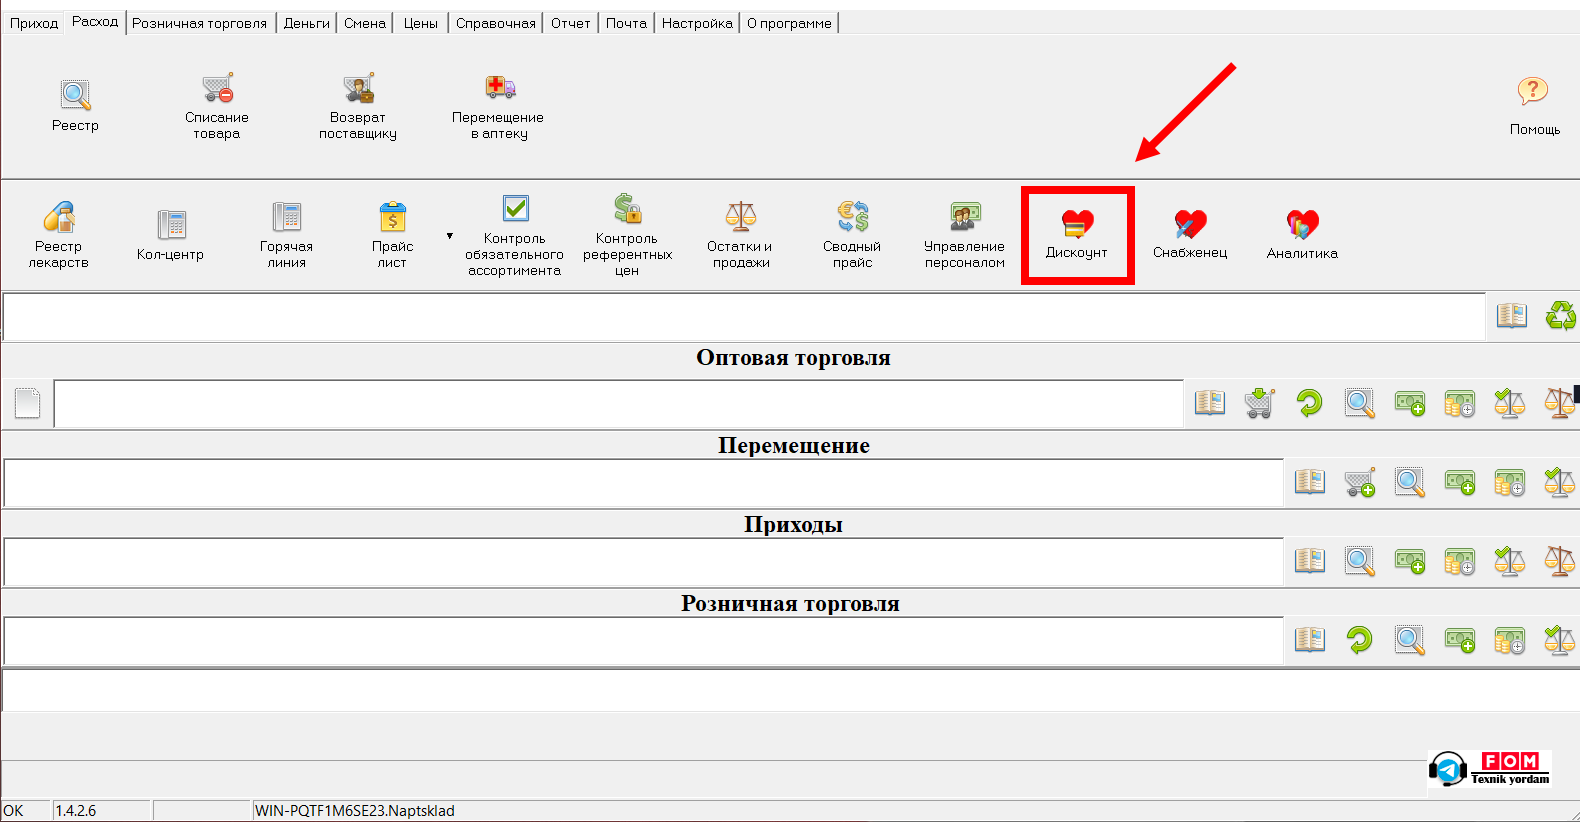The width and height of the screenshot is (1580, 822).
Task: Open the book icon in Оптовая торговля row
Action: coord(1210,403)
